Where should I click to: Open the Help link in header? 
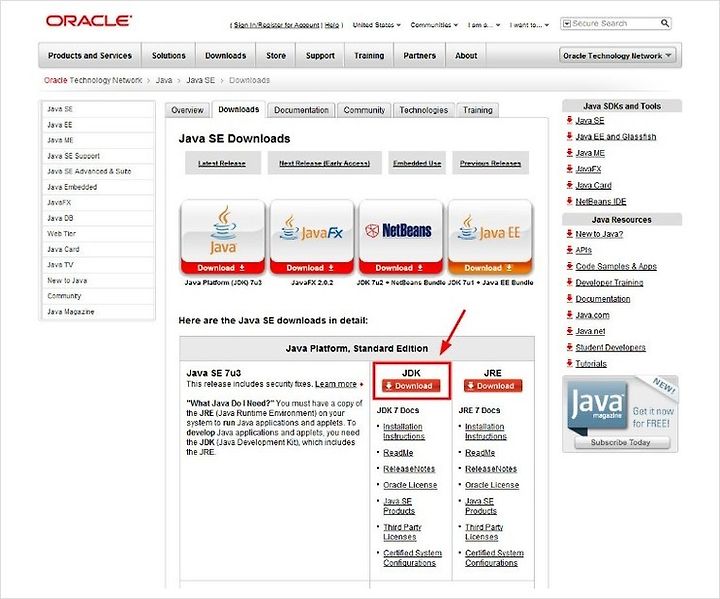point(332,25)
